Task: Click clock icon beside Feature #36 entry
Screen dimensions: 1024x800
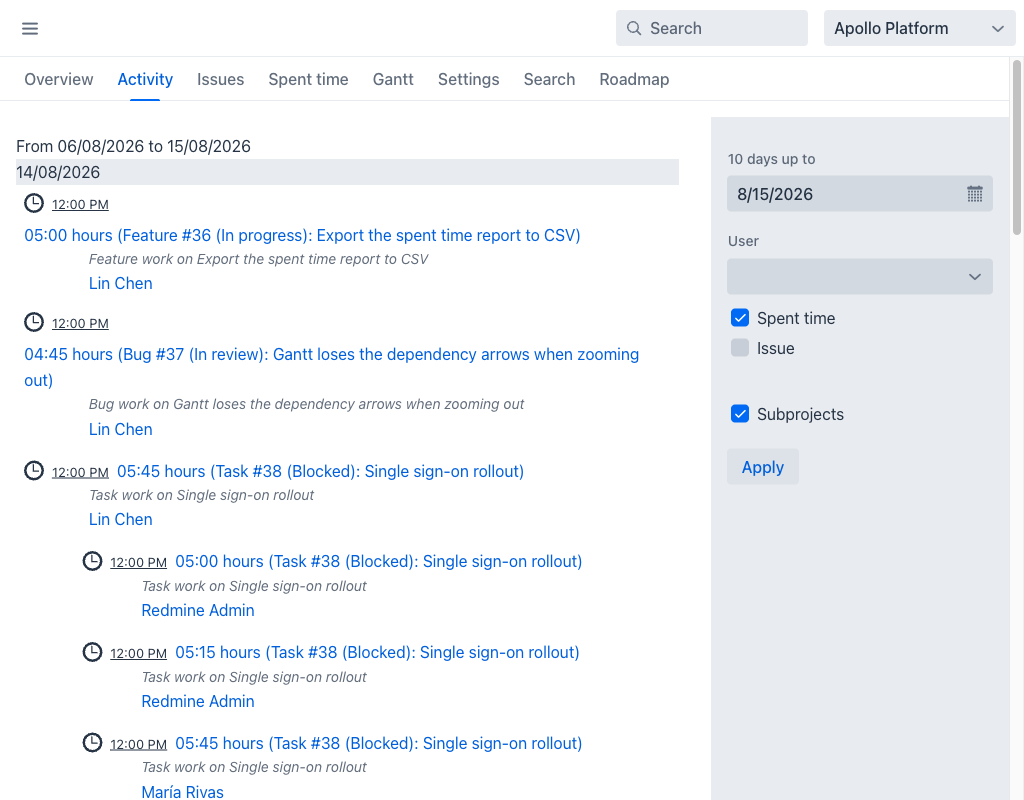Action: pos(34,203)
